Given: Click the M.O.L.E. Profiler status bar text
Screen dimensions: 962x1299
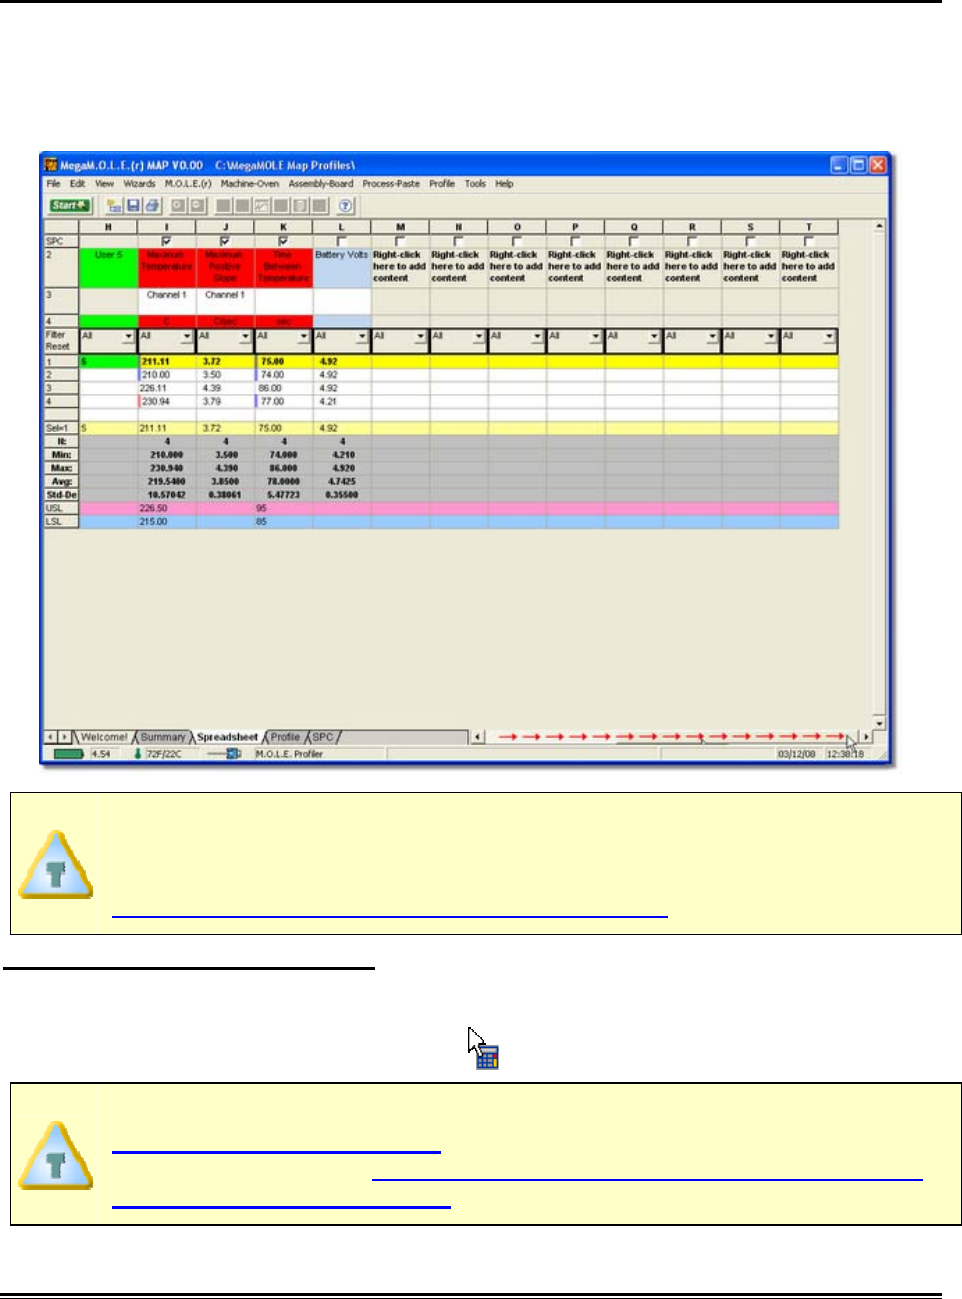Looking at the screenshot, I should coord(290,754).
